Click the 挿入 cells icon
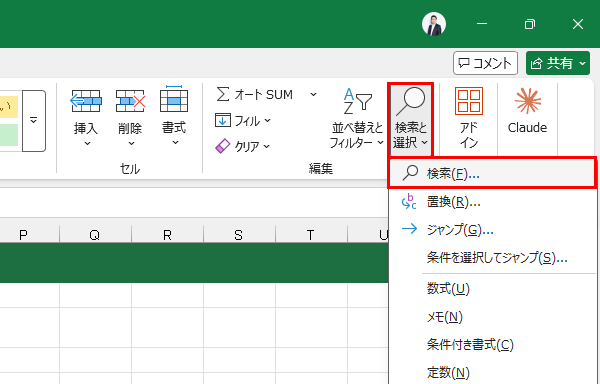 pyautogui.click(x=86, y=101)
